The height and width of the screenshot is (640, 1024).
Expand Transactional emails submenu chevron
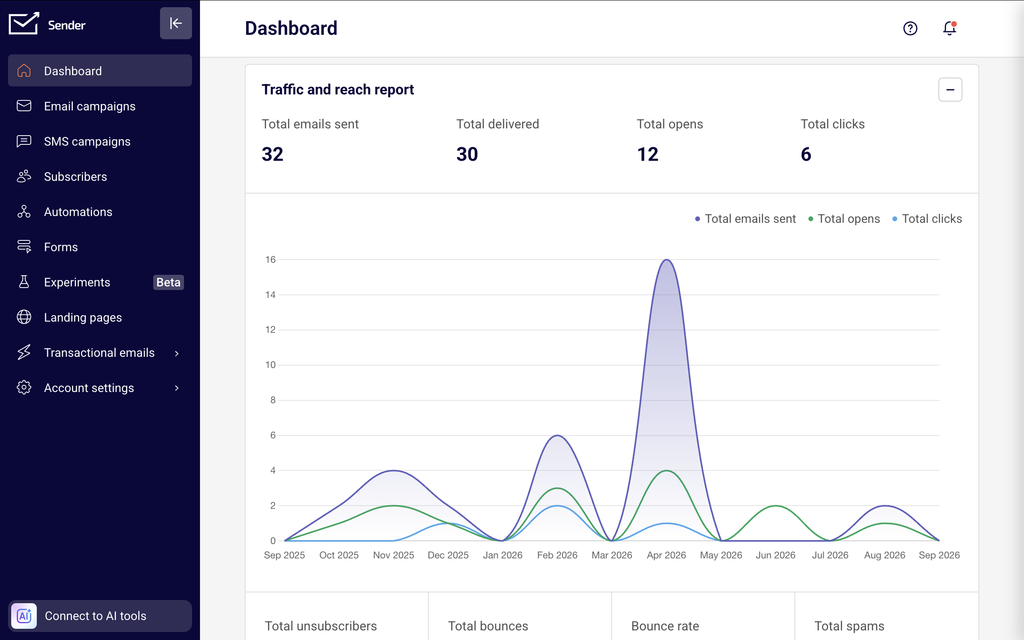(x=176, y=353)
